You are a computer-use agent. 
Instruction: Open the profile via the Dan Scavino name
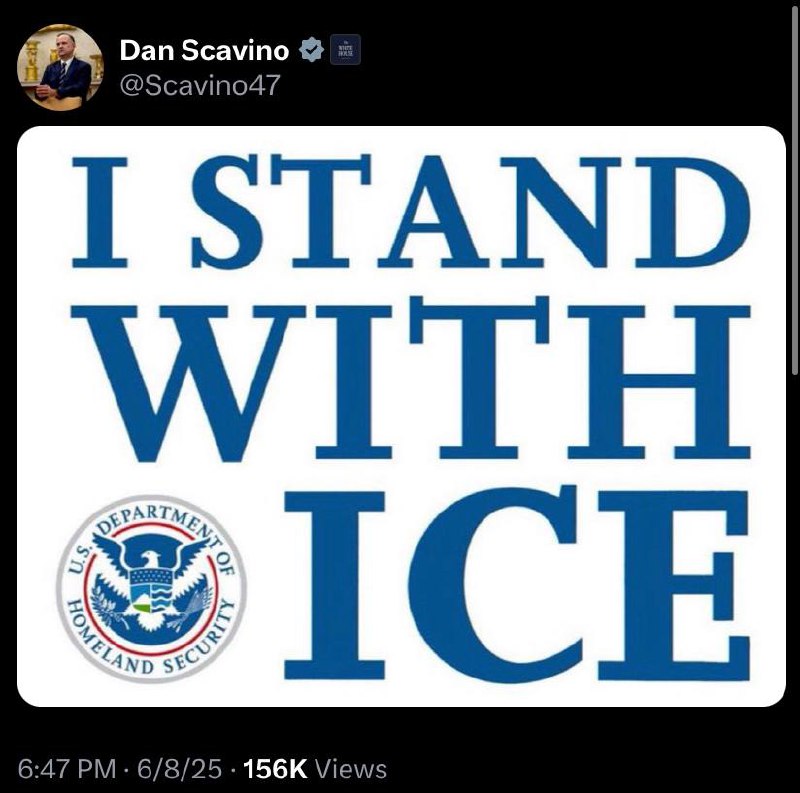pyautogui.click(x=204, y=50)
